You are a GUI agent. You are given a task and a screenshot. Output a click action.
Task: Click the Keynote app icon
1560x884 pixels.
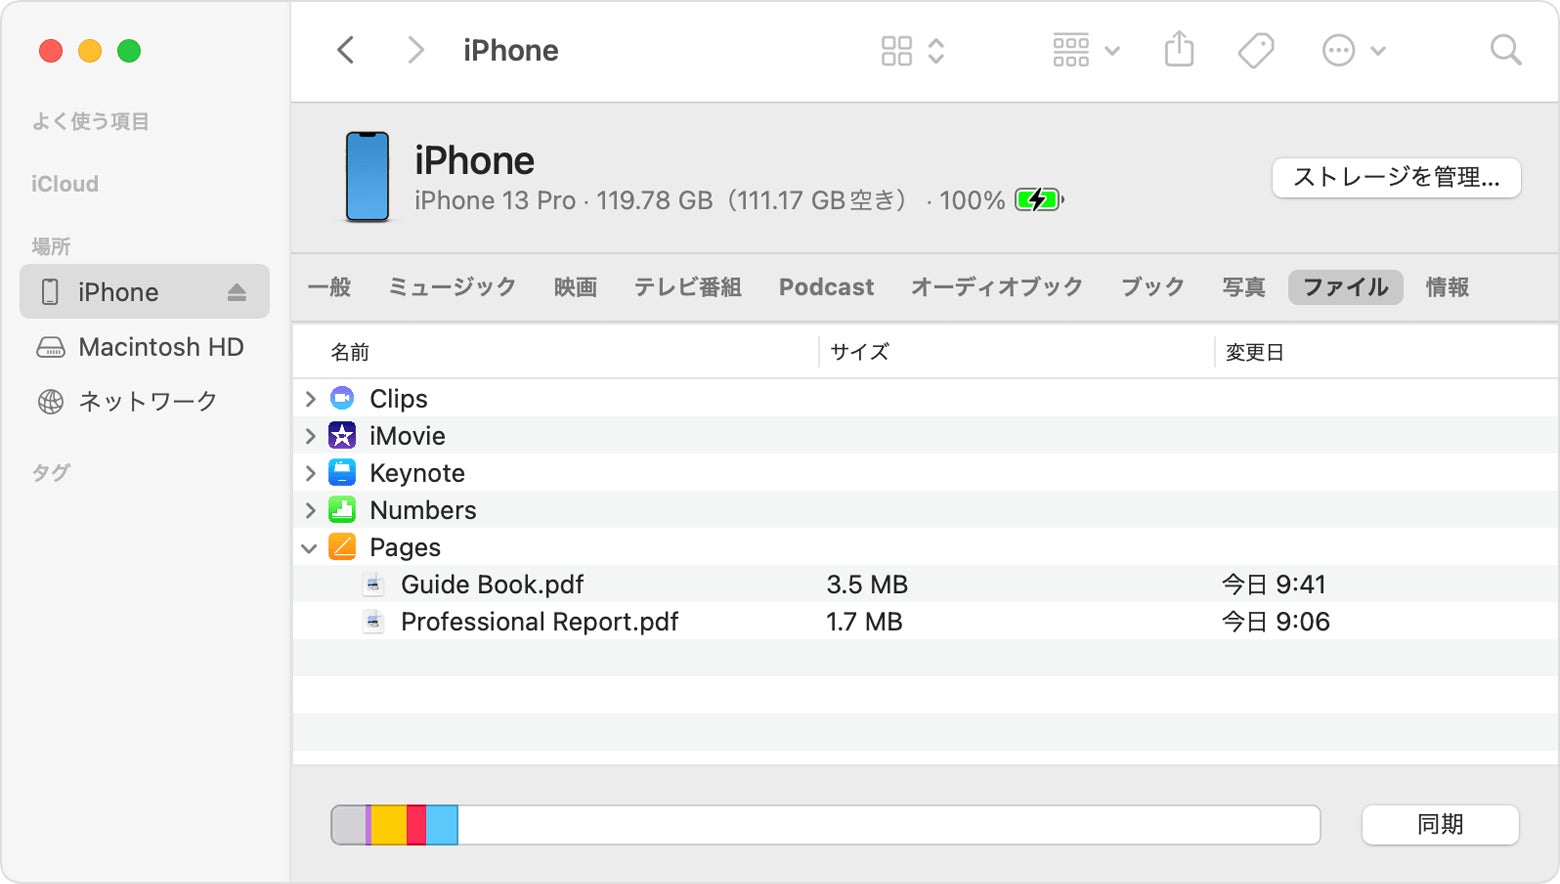[342, 472]
